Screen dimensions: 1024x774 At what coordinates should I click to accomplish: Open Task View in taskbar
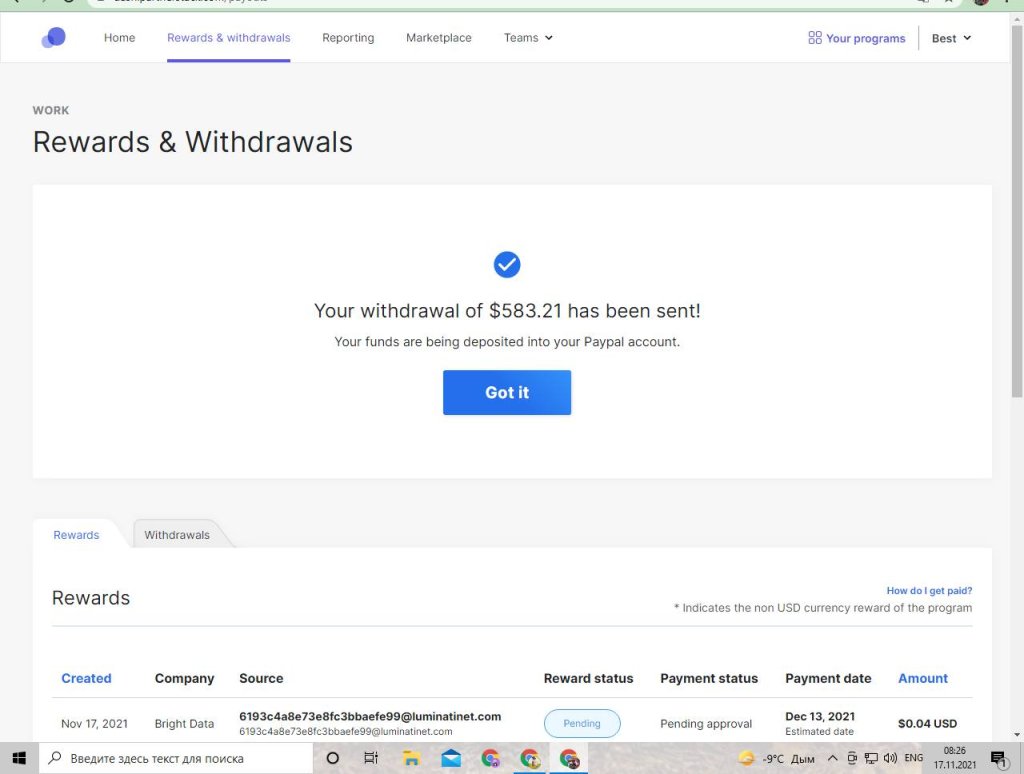371,758
